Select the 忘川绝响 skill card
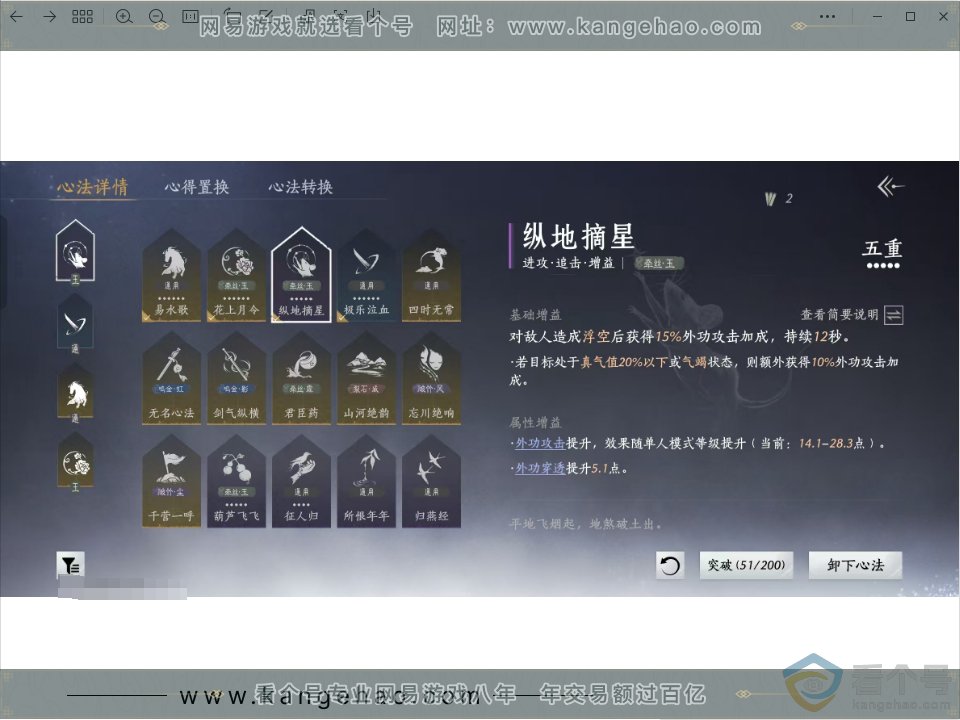 (431, 378)
